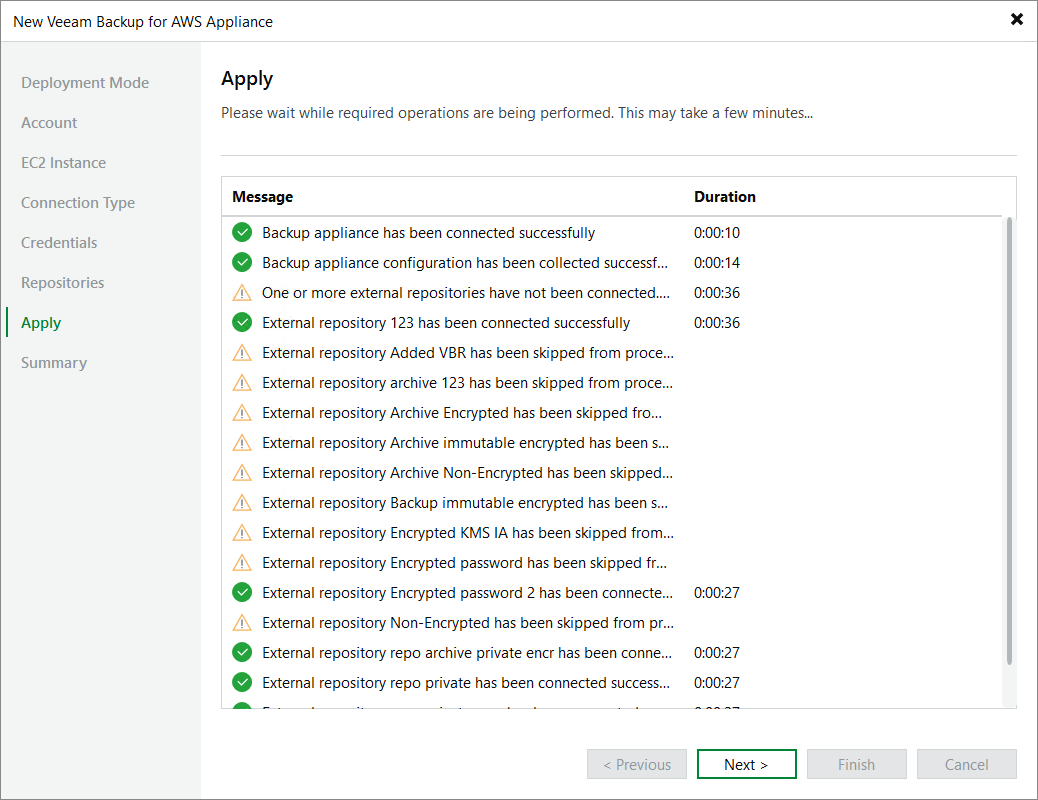Image resolution: width=1038 pixels, height=800 pixels.
Task: Select 'External repository Encrypted KMS IA' message
Action: pyautogui.click(x=468, y=532)
